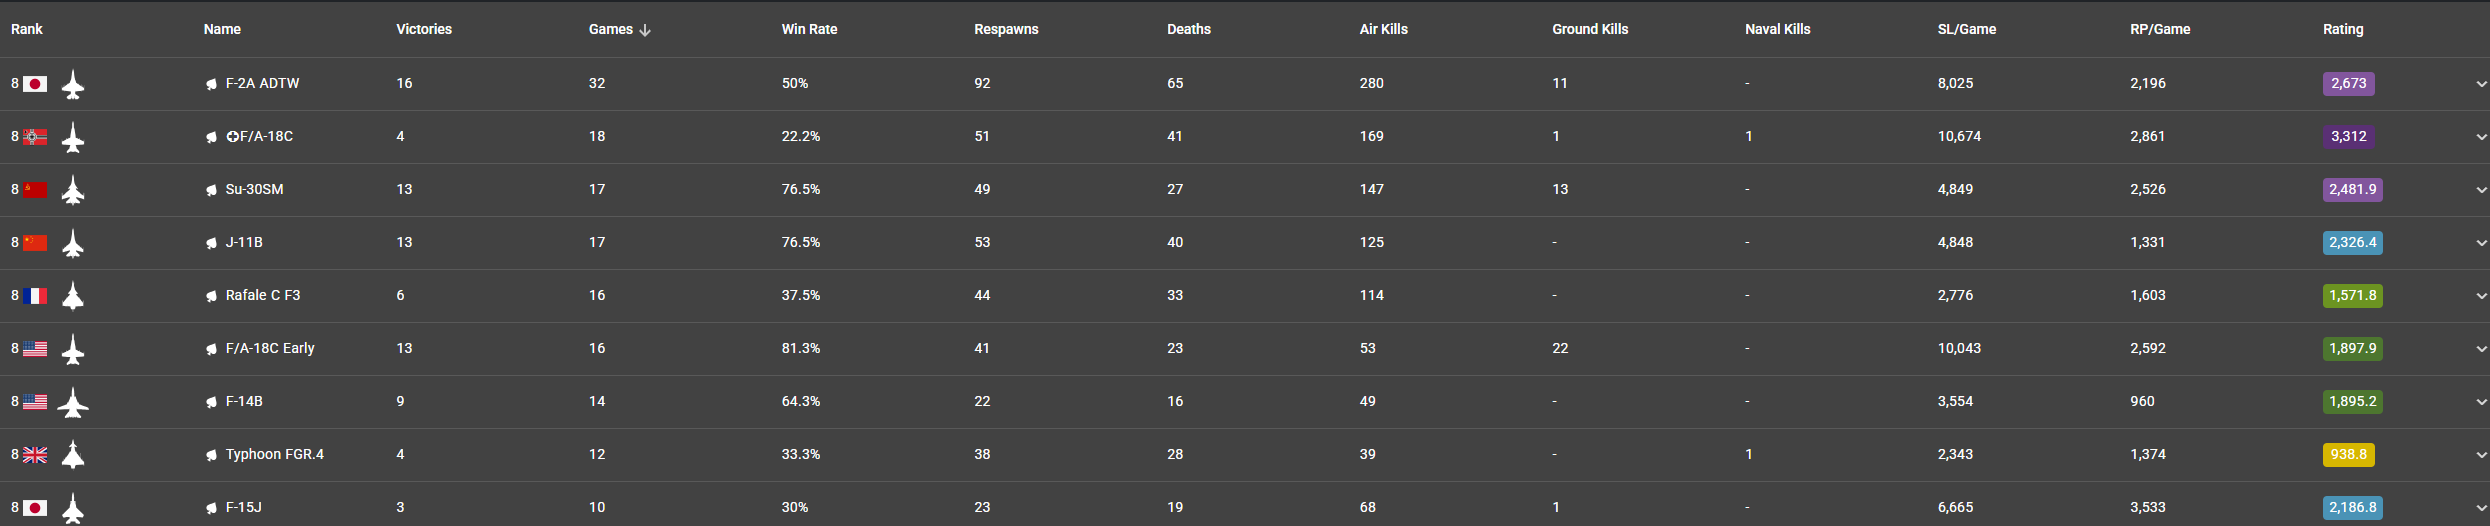Click the China flag in the J-11B row
Viewport: 2490px width, 526px height.
tap(35, 243)
